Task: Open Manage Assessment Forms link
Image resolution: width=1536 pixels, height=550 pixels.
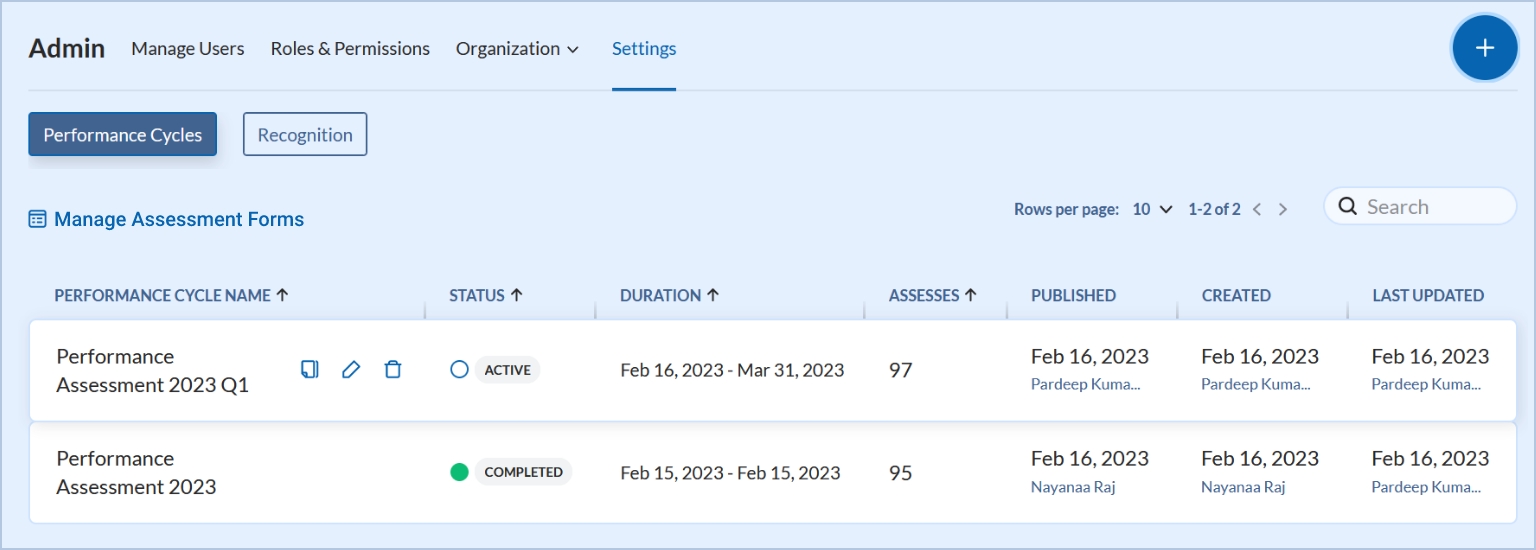Action: [x=178, y=219]
